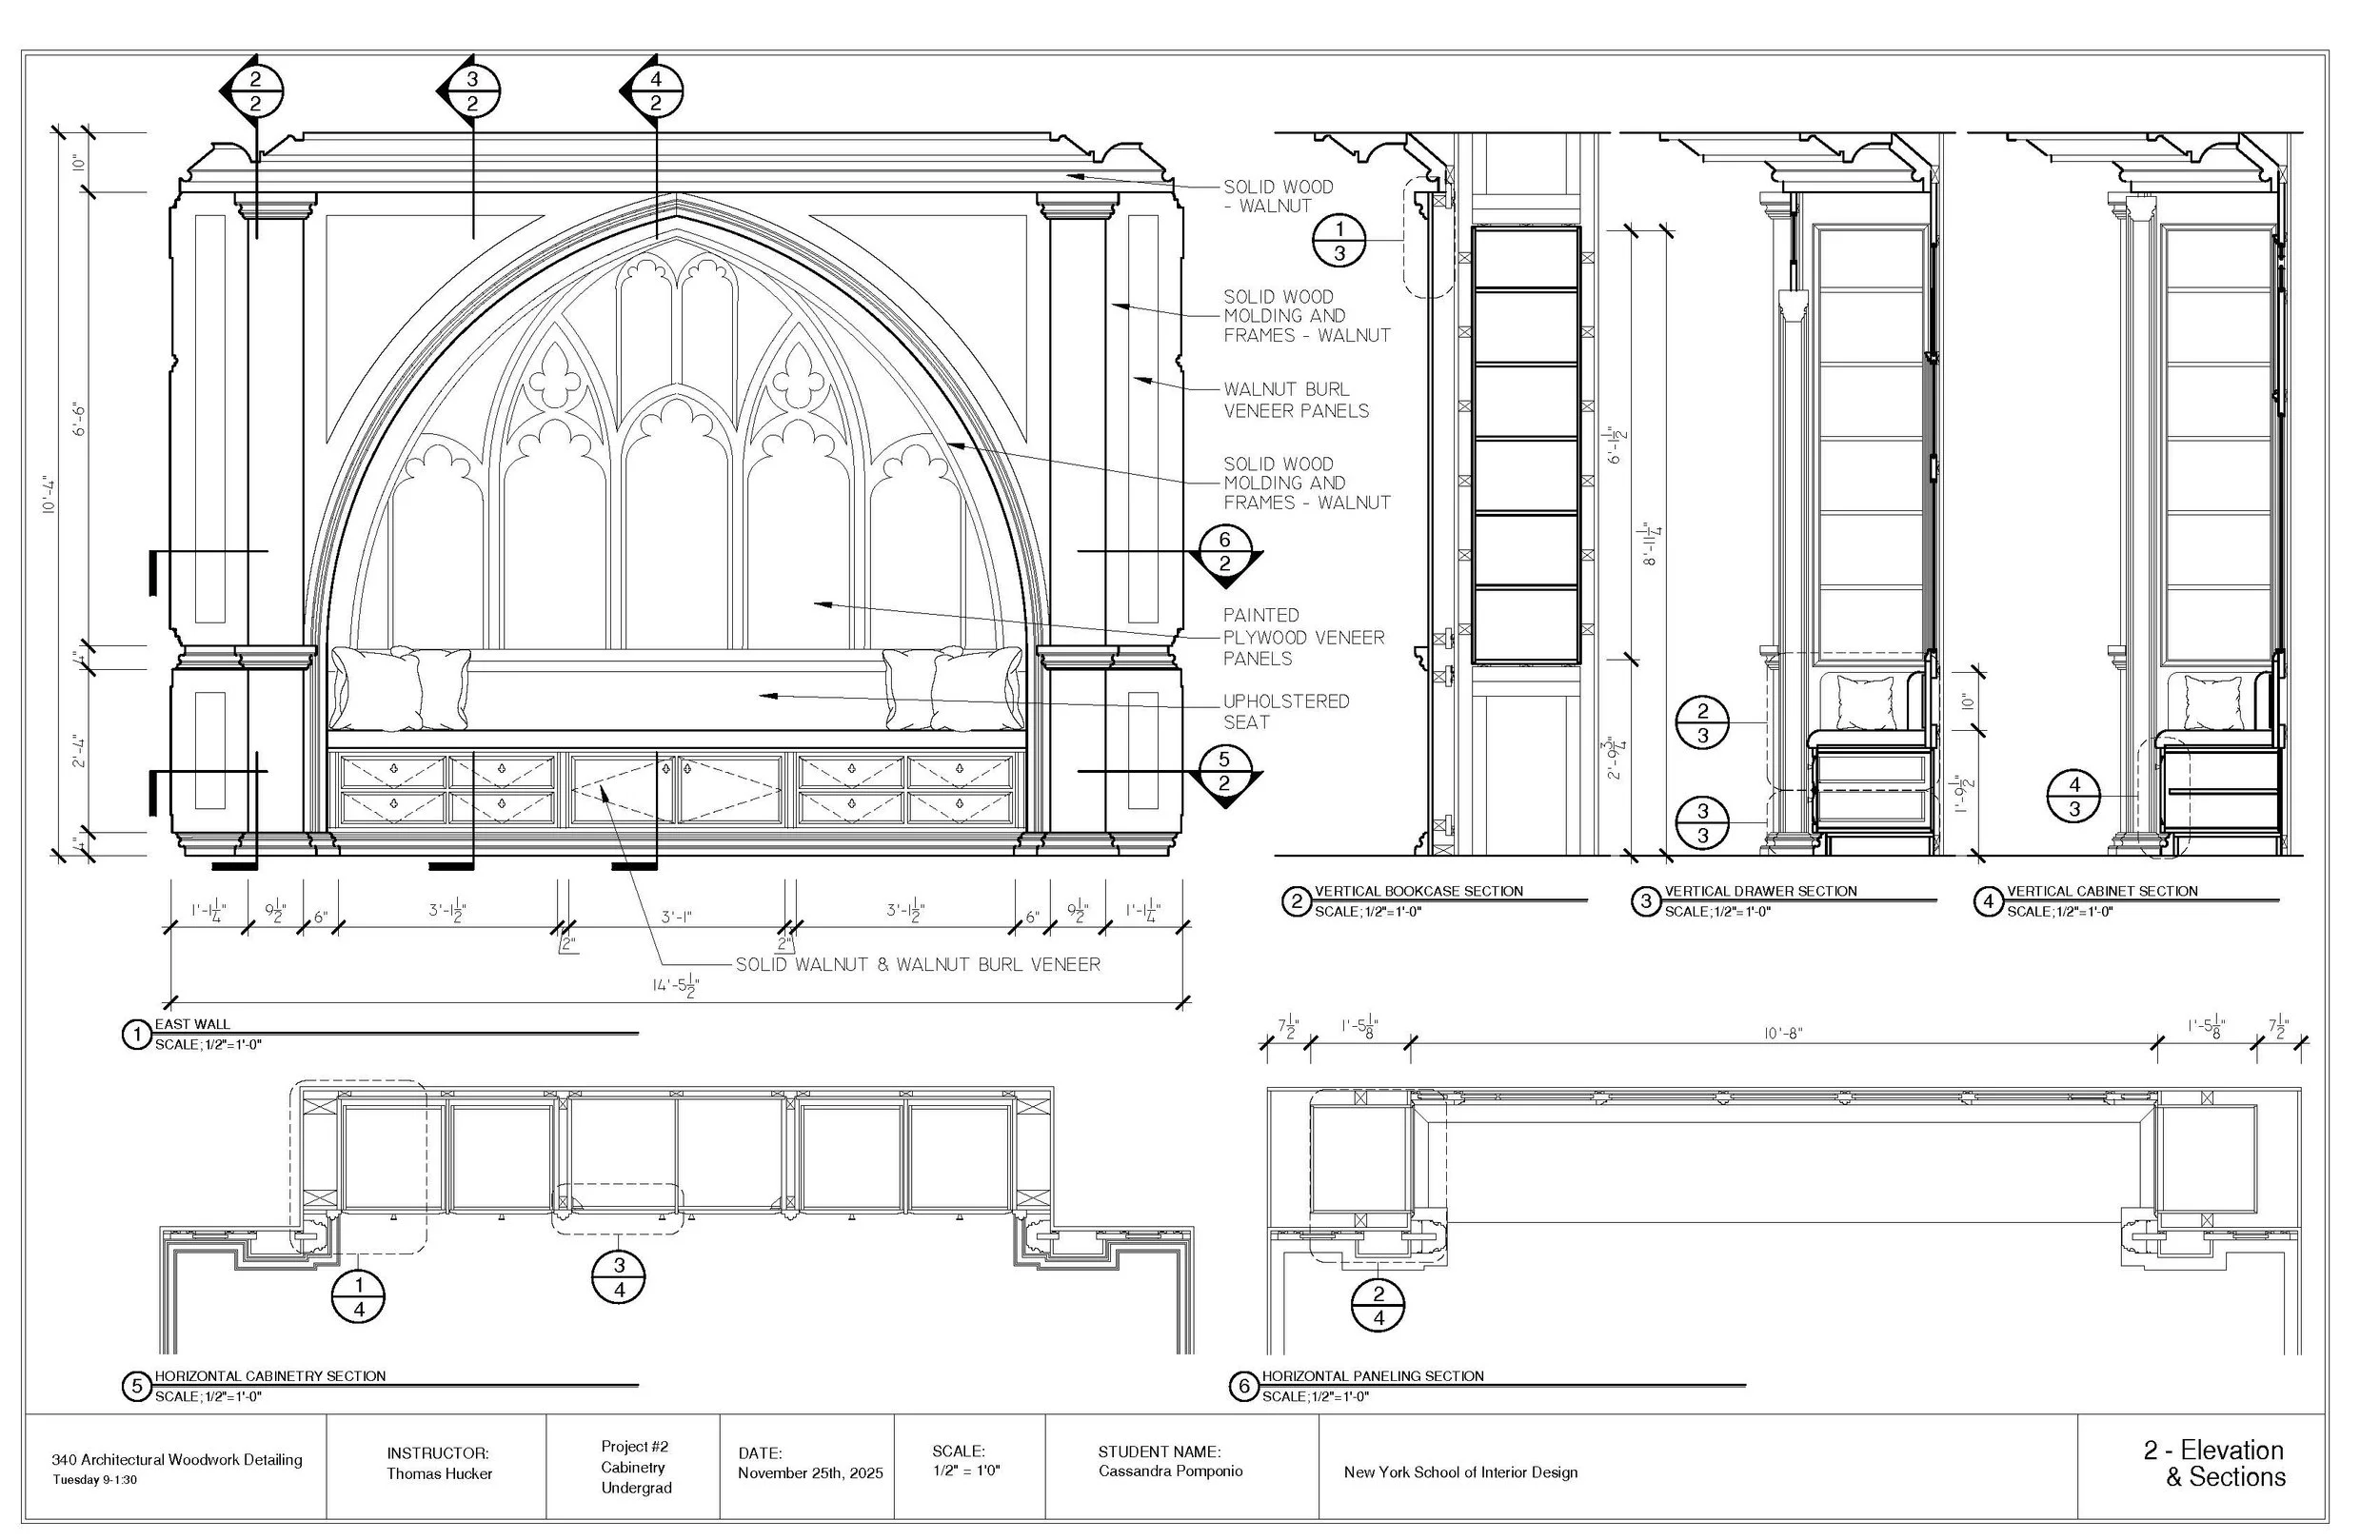Click the 3/2 section cut marker
Image resolution: width=2380 pixels, height=1540 pixels.
tap(471, 91)
